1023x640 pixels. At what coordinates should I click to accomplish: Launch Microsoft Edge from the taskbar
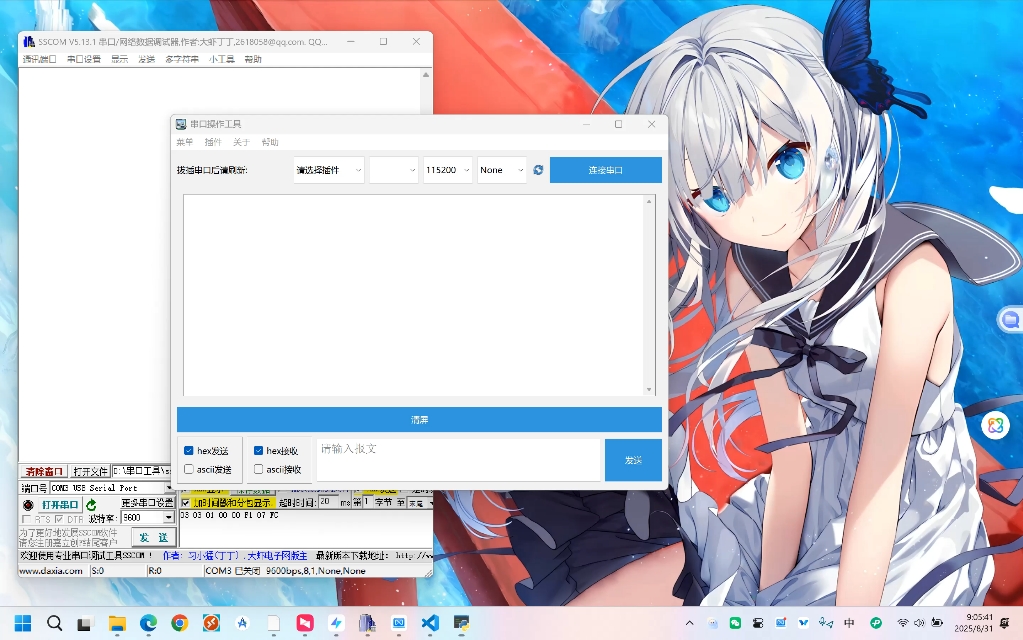tap(148, 624)
